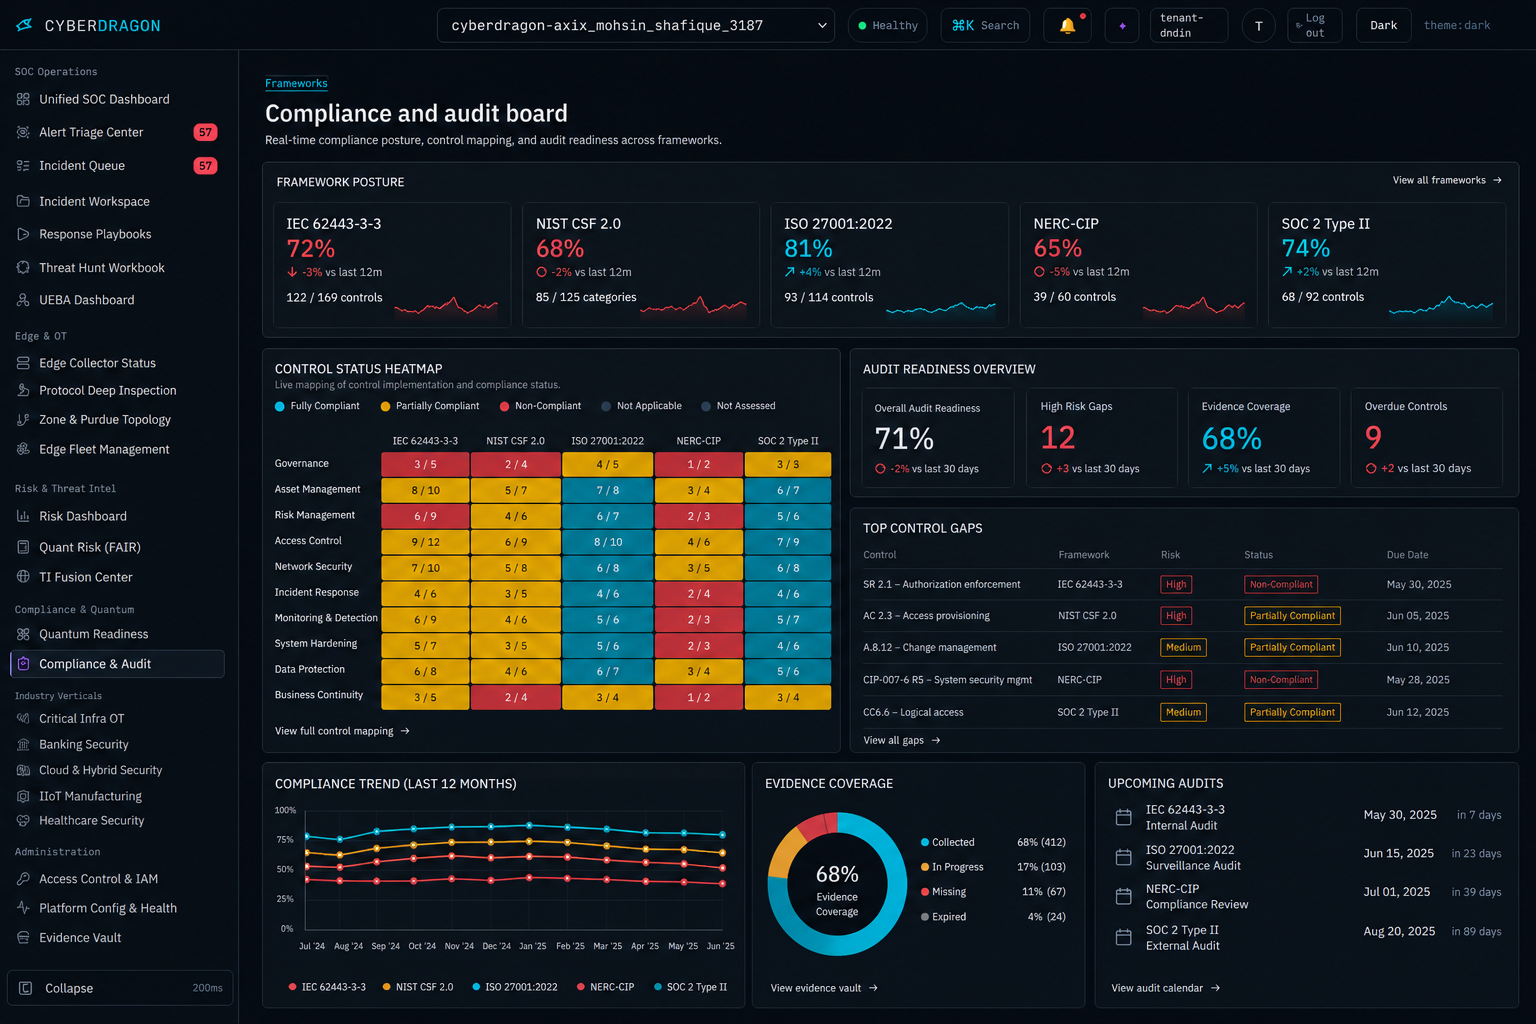Open View full control mapping link

coord(342,731)
